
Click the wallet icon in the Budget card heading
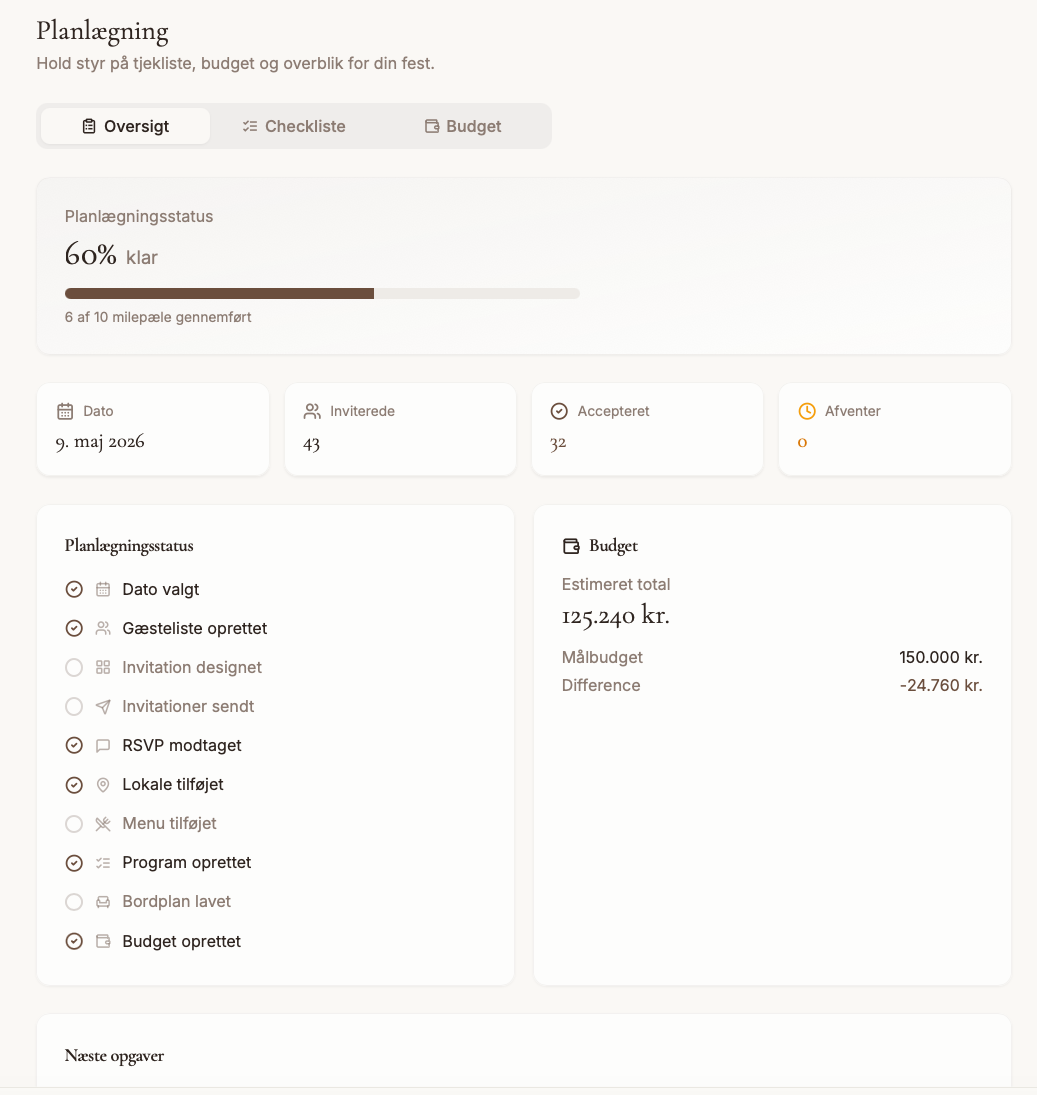571,546
